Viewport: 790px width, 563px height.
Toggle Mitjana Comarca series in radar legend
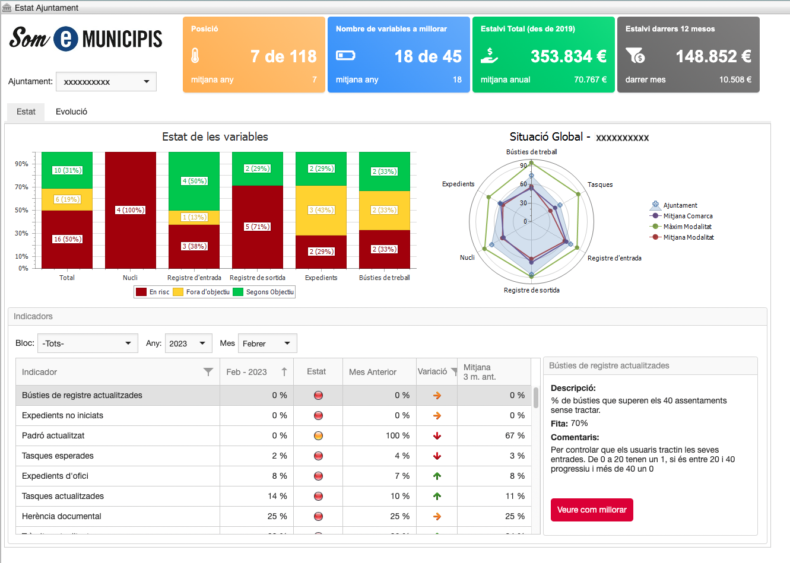click(x=681, y=216)
